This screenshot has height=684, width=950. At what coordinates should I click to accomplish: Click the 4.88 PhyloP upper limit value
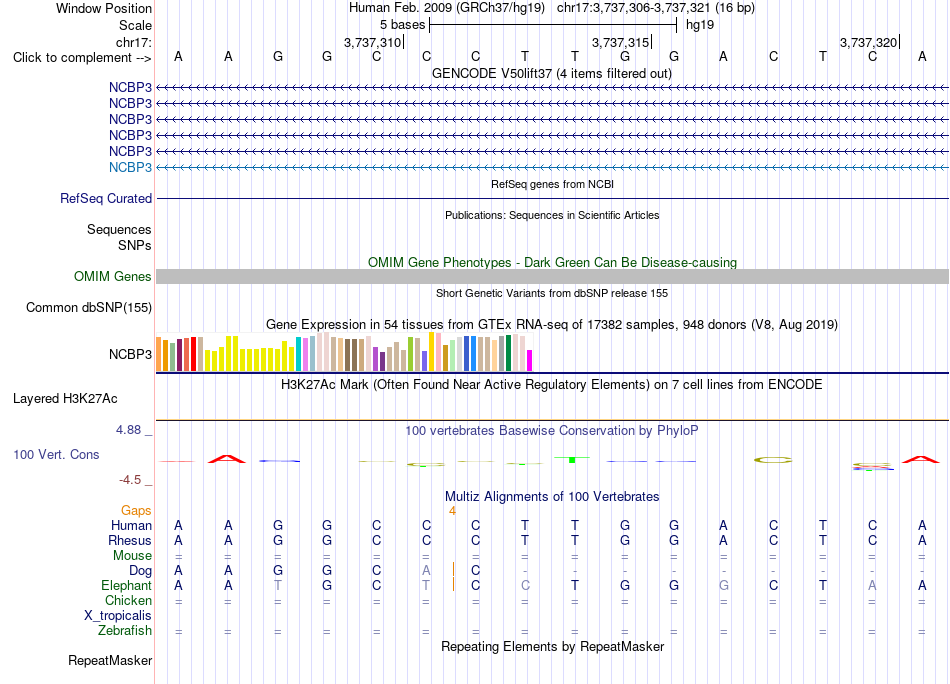coord(128,430)
